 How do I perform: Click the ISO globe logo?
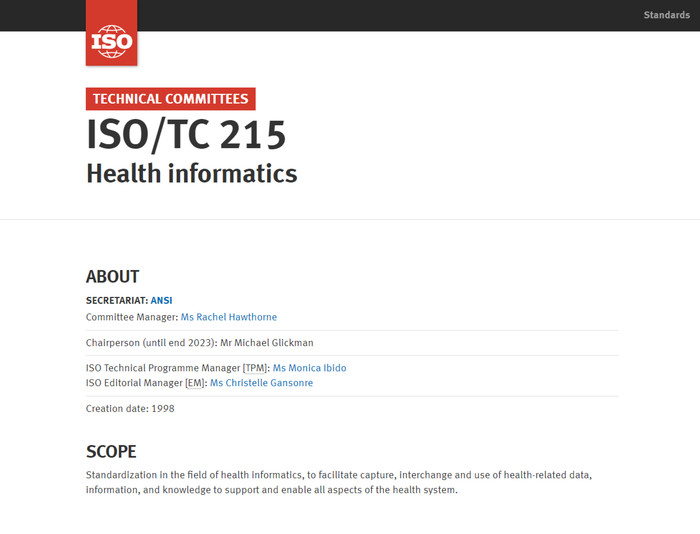click(112, 33)
